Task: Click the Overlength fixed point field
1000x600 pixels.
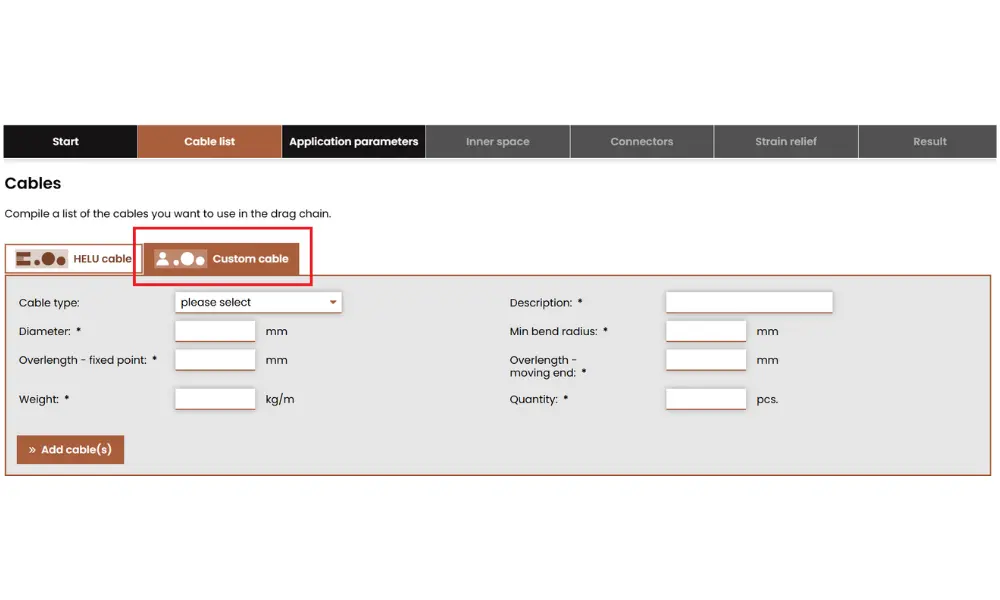Action: [215, 360]
